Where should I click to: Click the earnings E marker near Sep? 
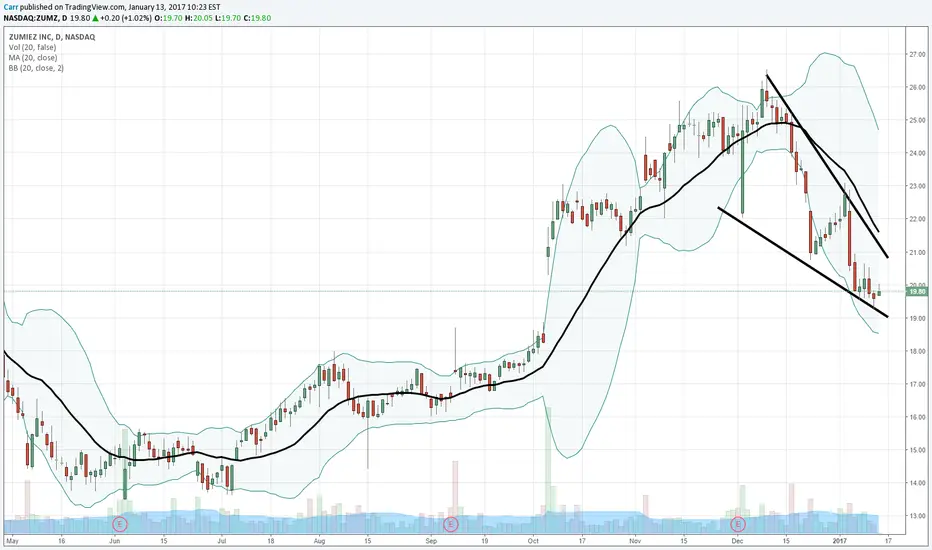[451, 524]
